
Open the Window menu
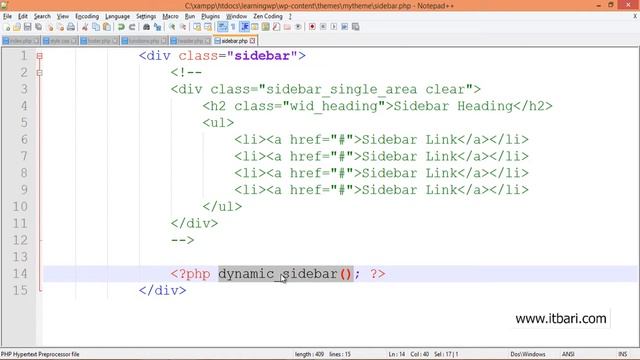(236, 16)
